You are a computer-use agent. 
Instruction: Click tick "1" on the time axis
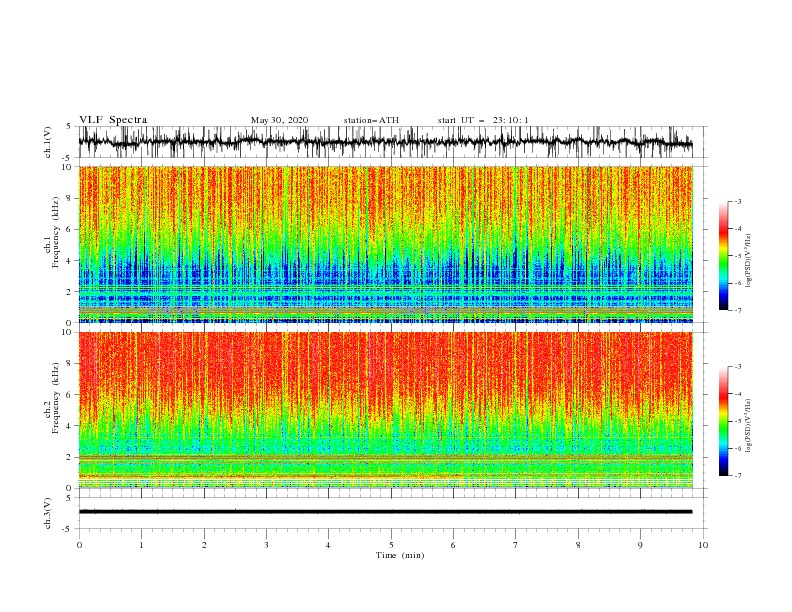click(141, 545)
